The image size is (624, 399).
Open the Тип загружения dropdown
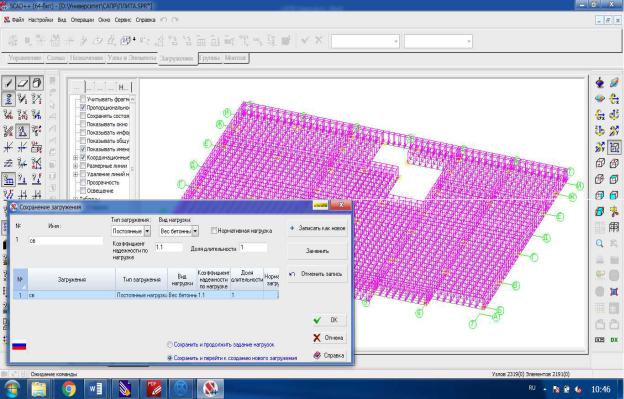click(x=147, y=231)
